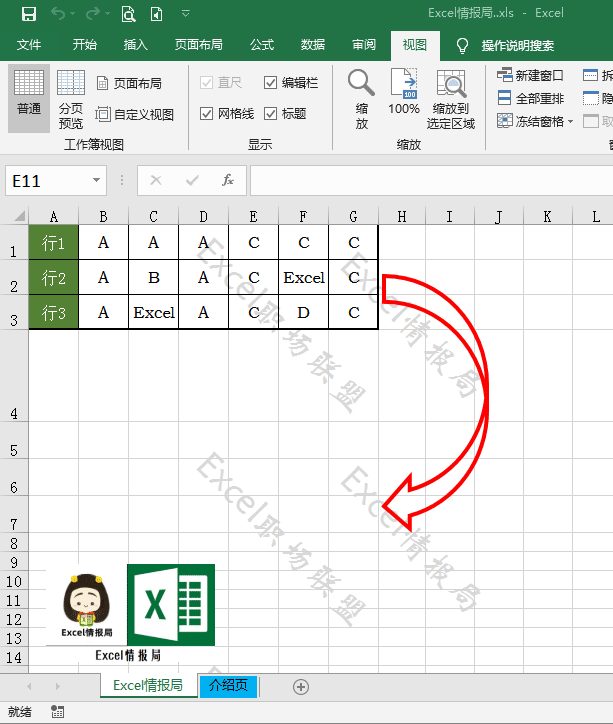The image size is (613, 724).
Task: Click the Name Box showing E11
Action: point(48,181)
